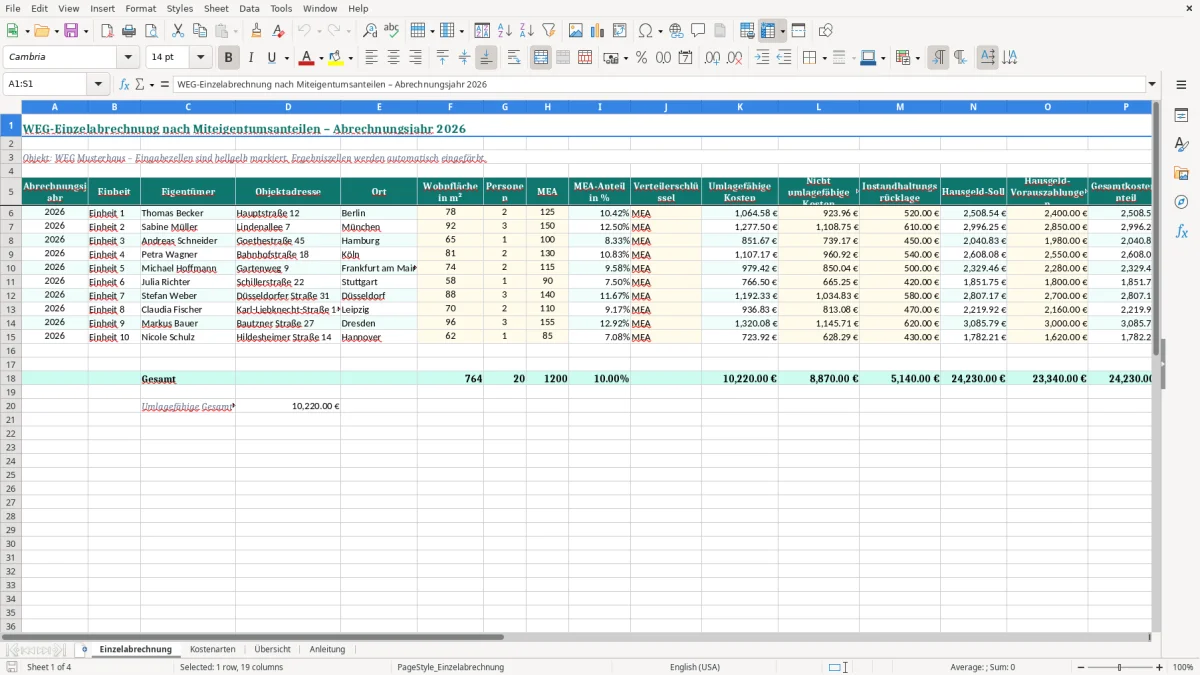Click the Save document icon
Viewport: 1200px width, 675px height.
(x=71, y=31)
